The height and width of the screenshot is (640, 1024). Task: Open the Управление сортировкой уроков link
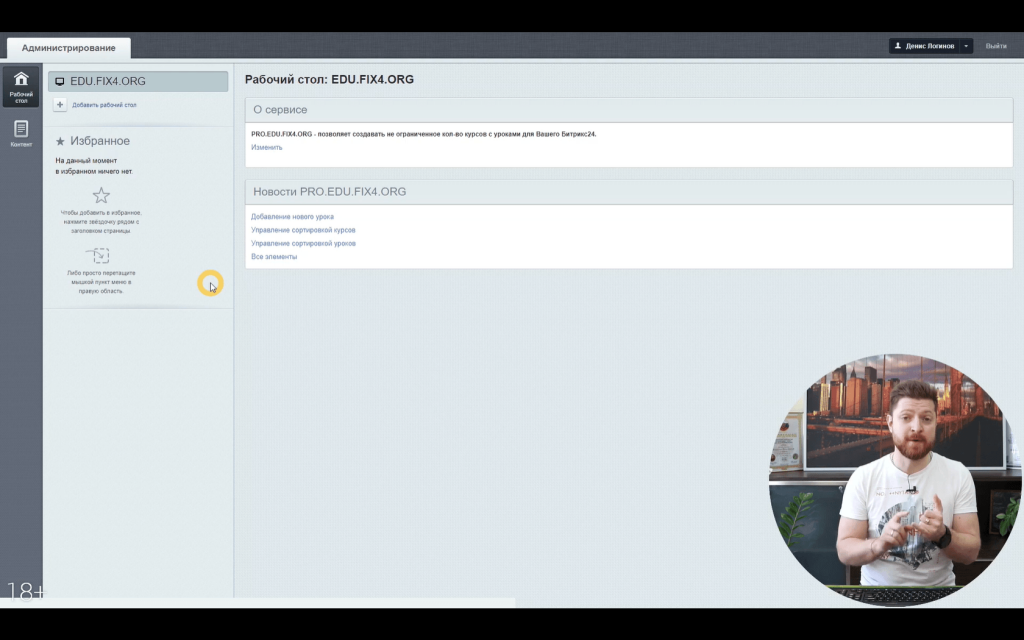[x=303, y=244]
